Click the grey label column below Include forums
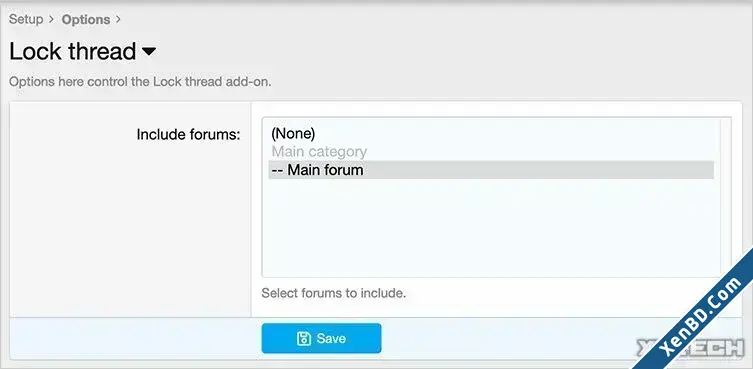The image size is (753, 369). [130, 231]
